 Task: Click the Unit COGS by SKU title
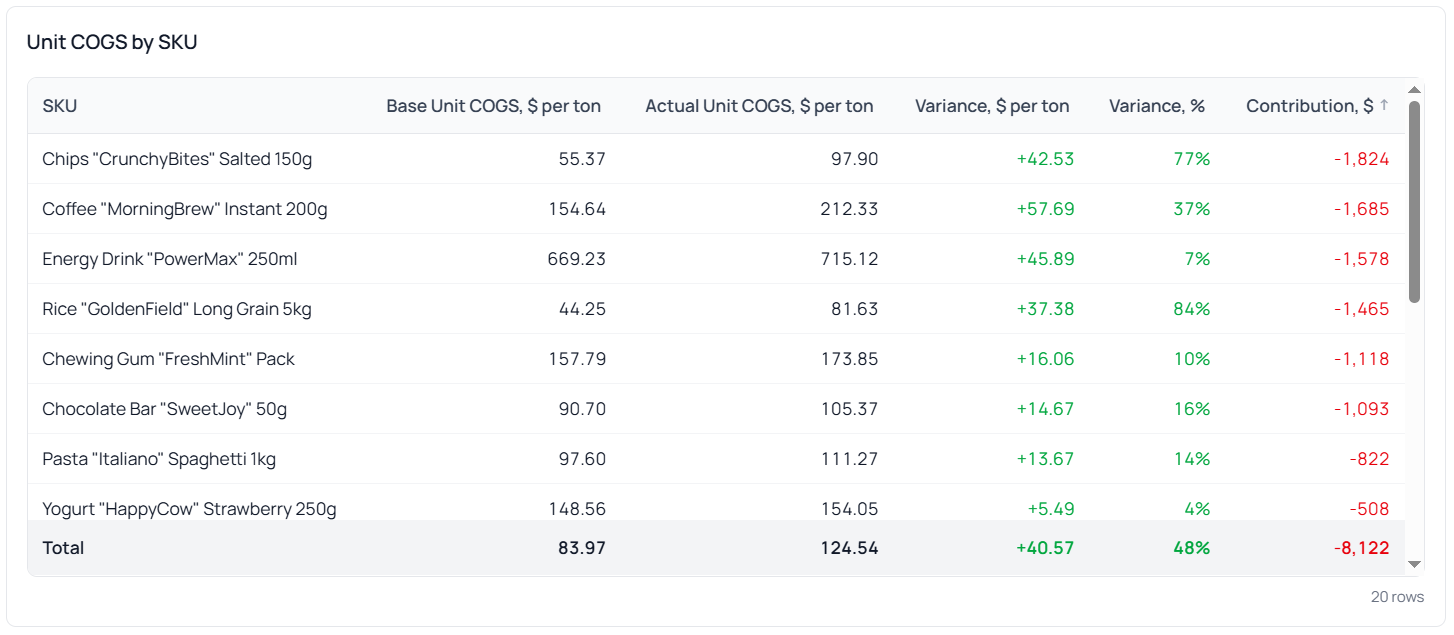point(112,42)
